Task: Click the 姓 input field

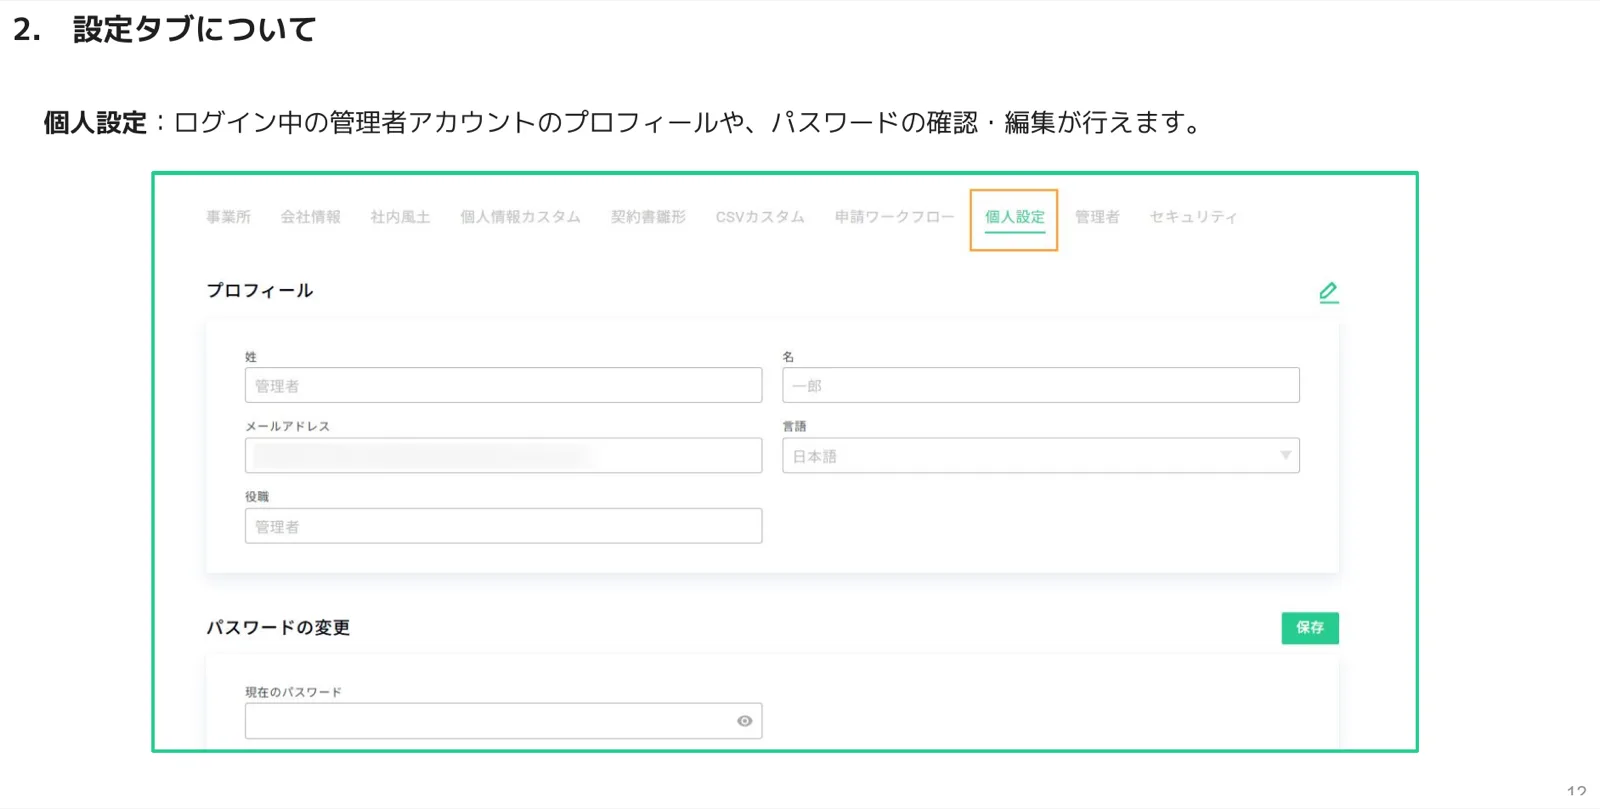Action: 503,385
